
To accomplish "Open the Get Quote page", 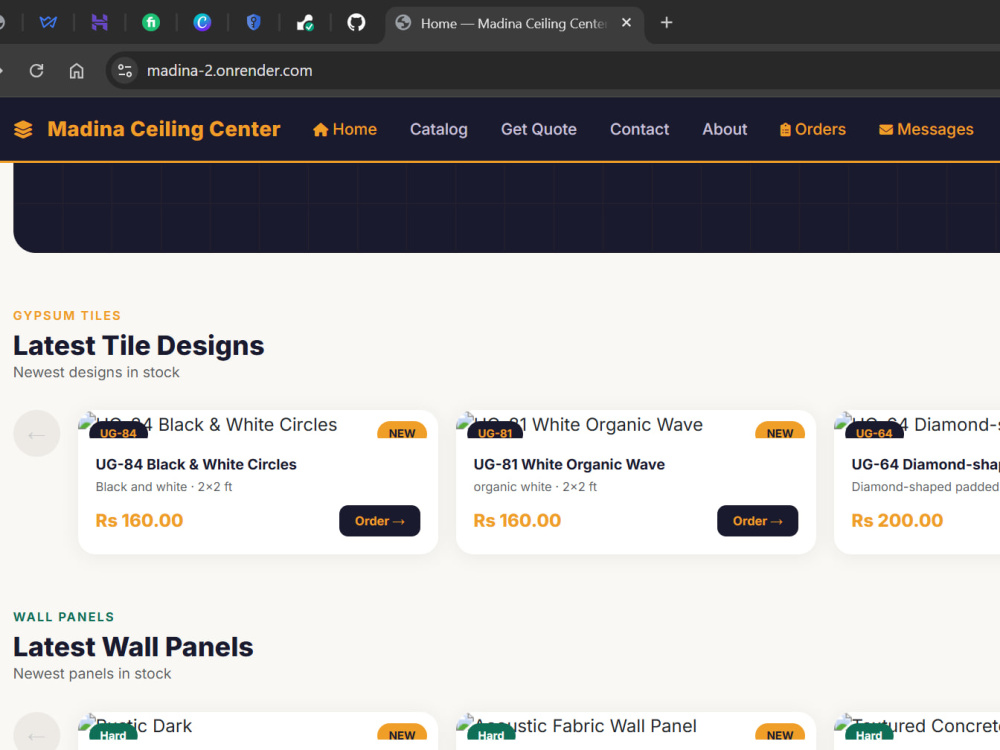I will [539, 129].
